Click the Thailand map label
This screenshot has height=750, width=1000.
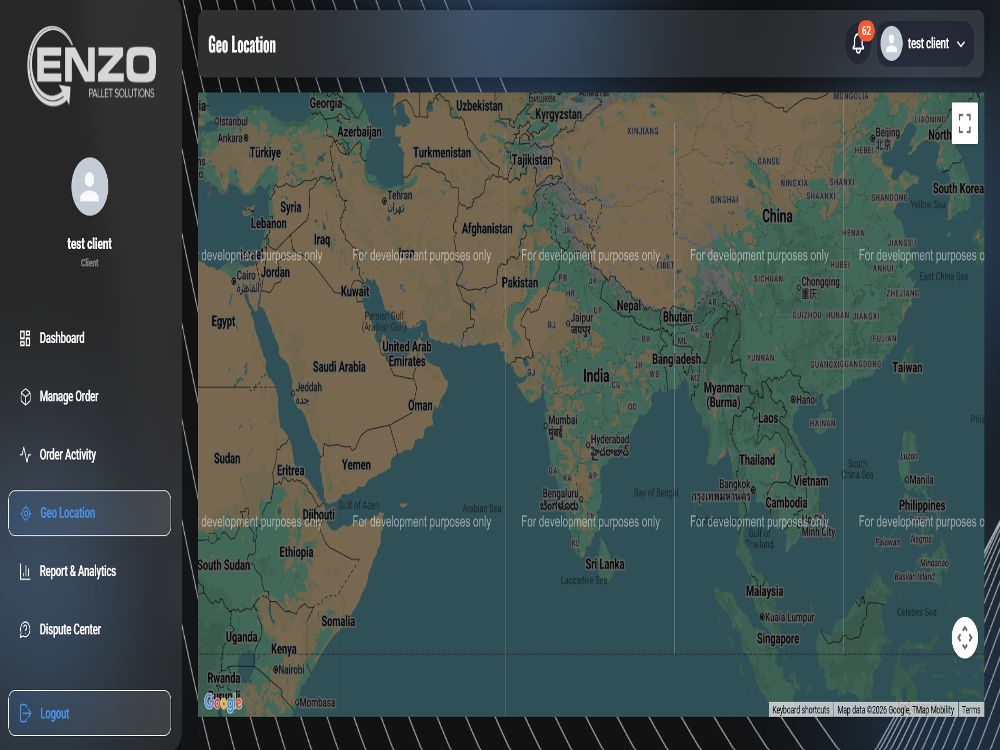(757, 460)
